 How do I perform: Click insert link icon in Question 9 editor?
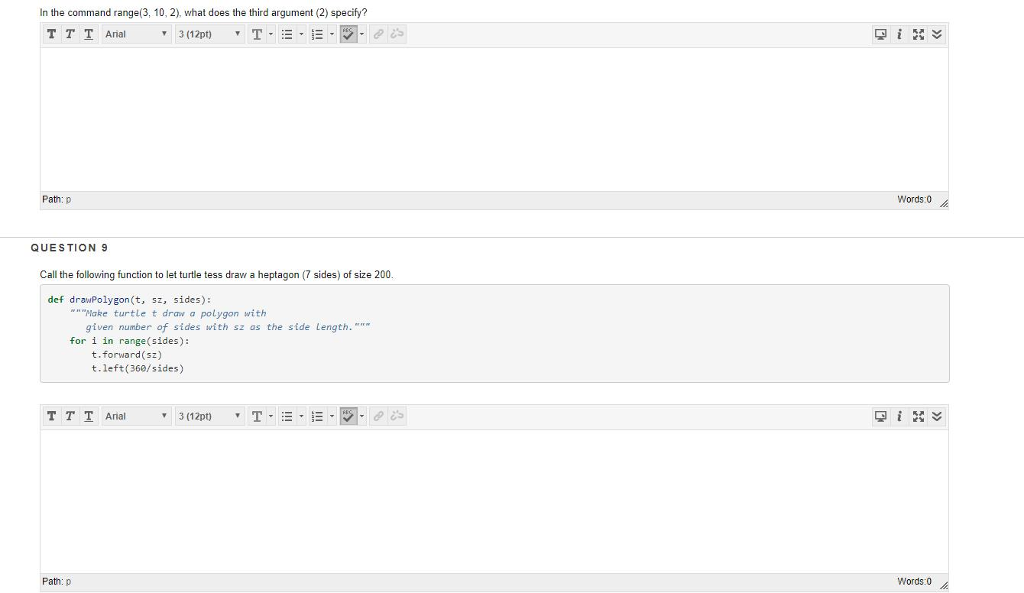coord(378,416)
